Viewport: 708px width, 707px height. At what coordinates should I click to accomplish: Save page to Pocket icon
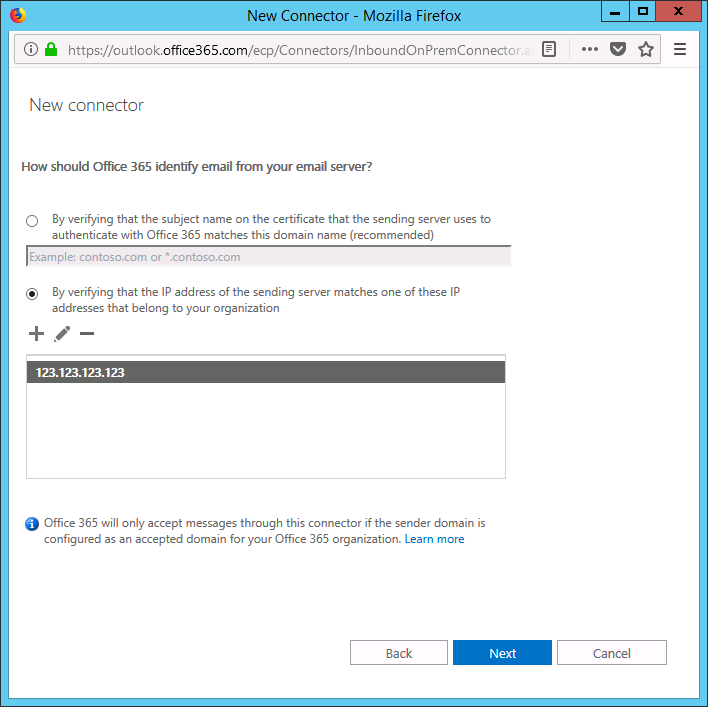[618, 49]
